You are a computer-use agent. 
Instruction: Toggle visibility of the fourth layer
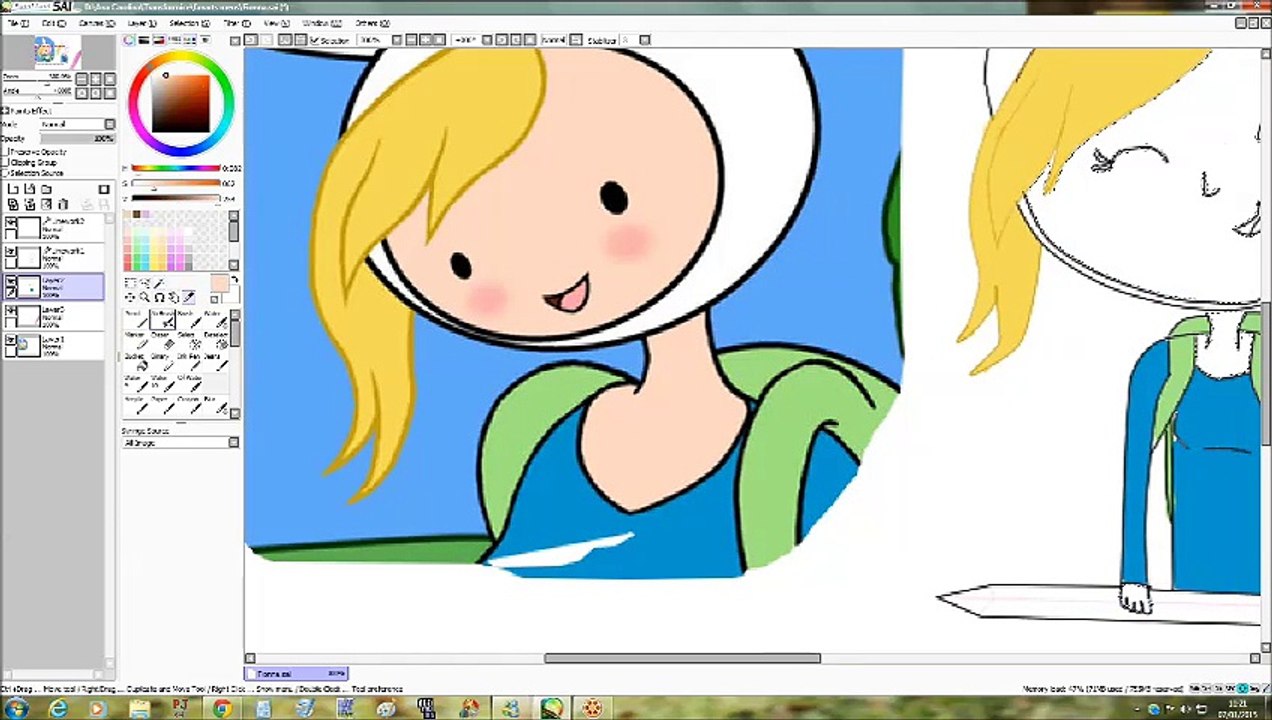pos(11,311)
